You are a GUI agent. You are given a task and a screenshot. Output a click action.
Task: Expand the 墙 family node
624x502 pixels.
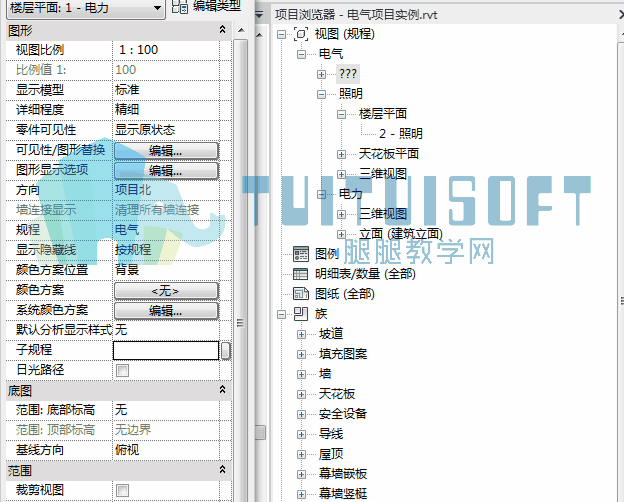(301, 374)
